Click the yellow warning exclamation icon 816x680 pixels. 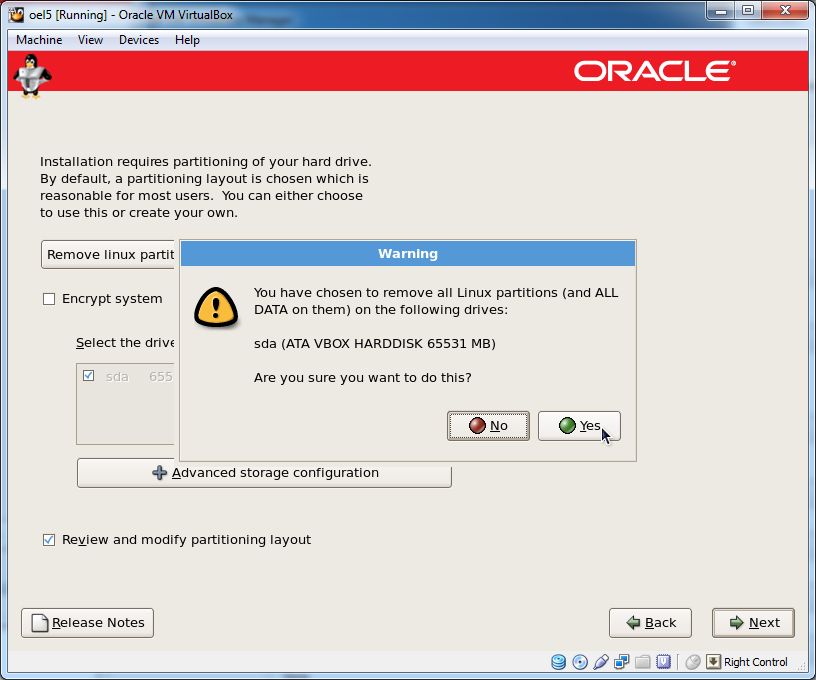pyautogui.click(x=216, y=307)
